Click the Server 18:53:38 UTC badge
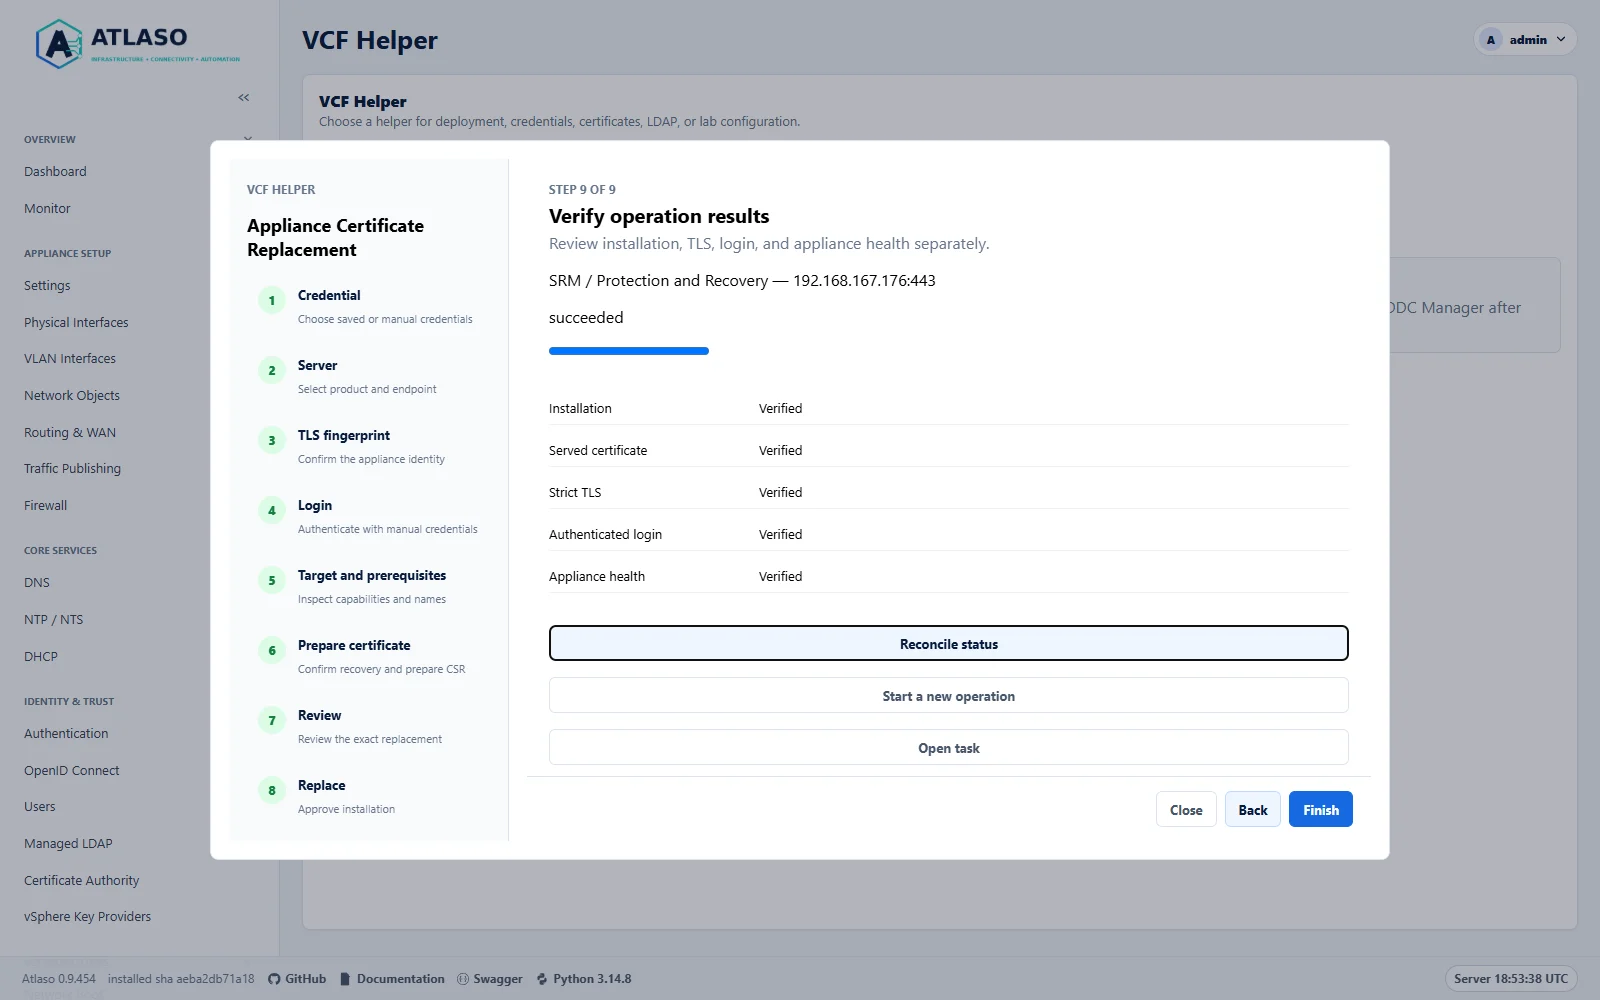Screen dimensions: 1600x1000 coord(1510,979)
